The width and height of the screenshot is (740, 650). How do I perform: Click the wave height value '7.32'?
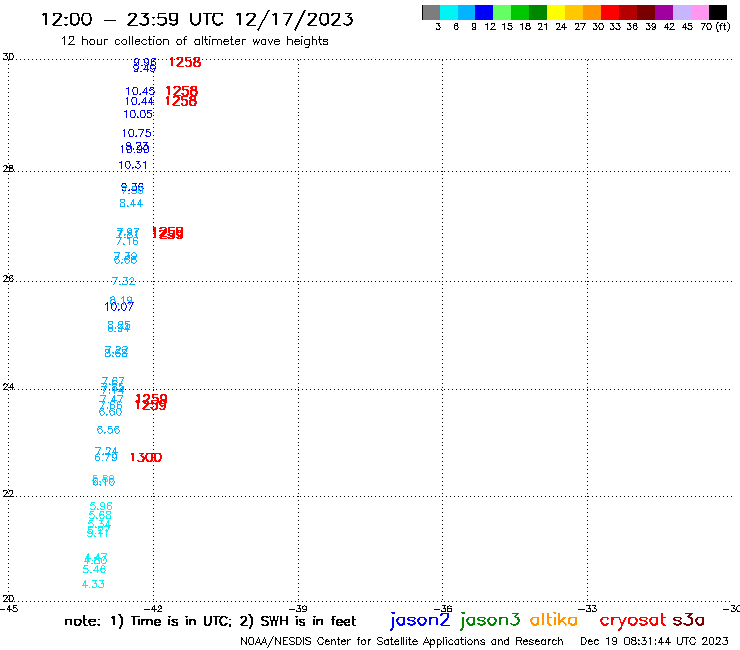123,281
